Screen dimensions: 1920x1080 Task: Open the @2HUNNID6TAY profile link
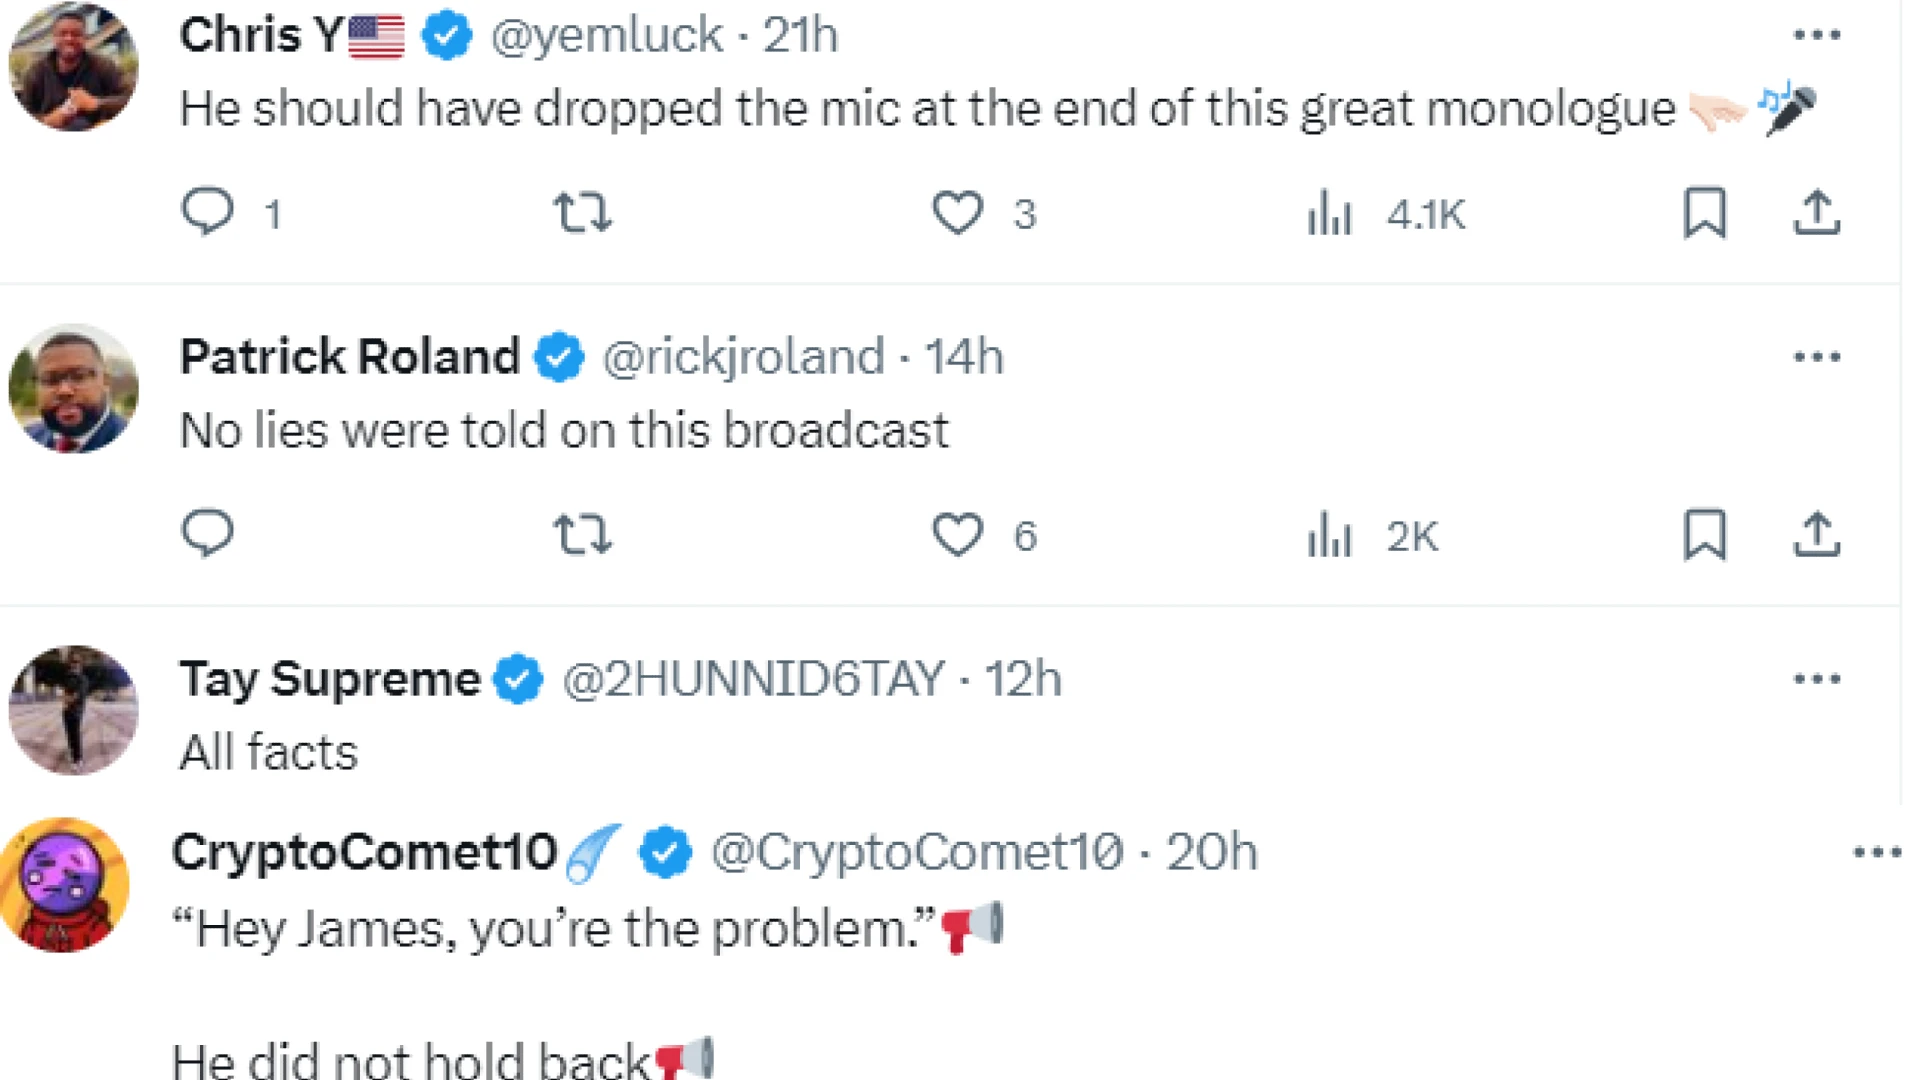[x=754, y=680]
